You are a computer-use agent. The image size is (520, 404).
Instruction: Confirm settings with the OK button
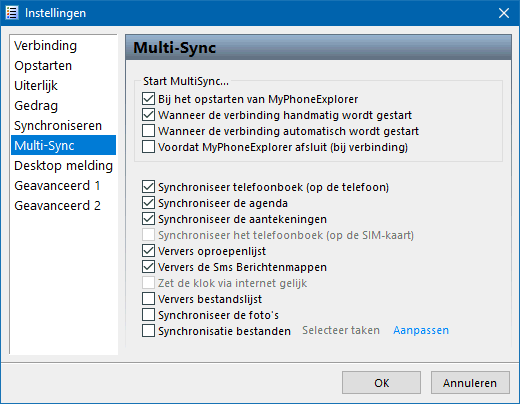(x=381, y=383)
